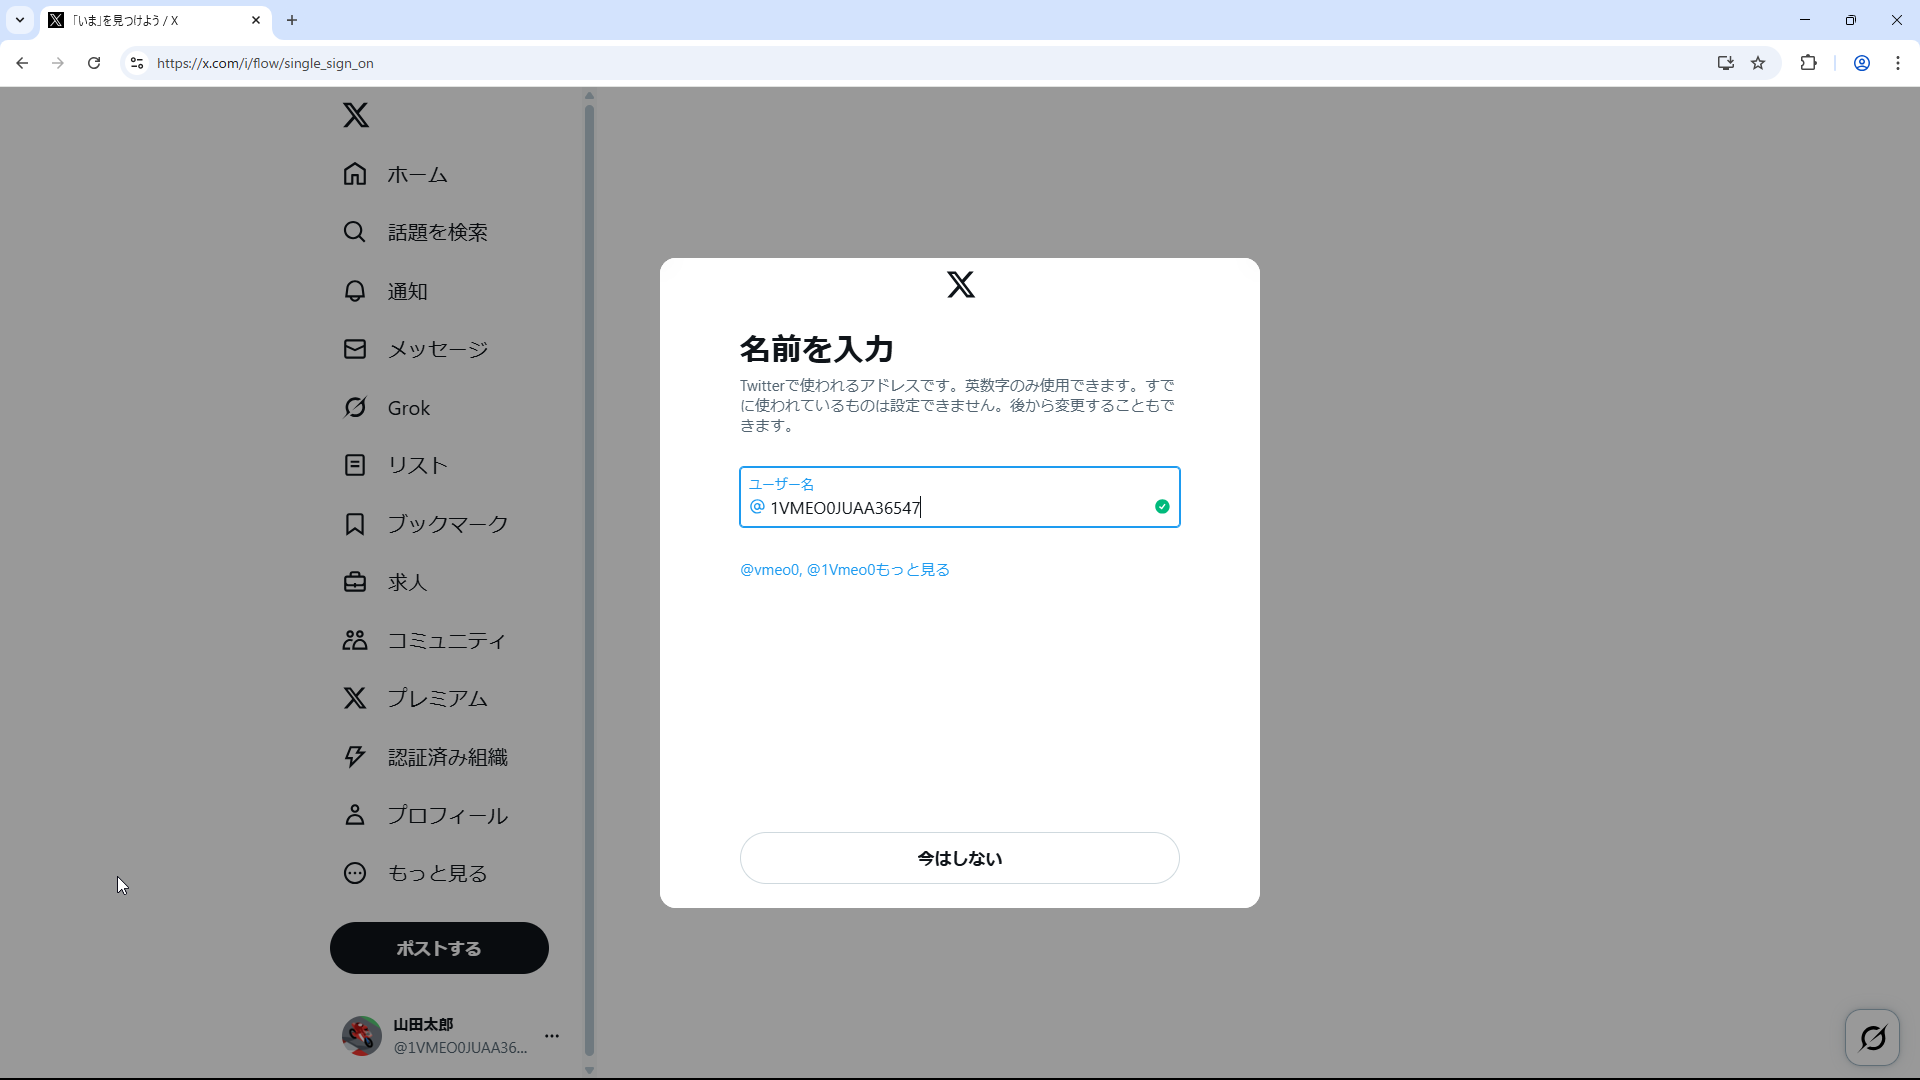Expand the tab search dropdown arrow
Screen dimensions: 1920x1080
point(19,20)
